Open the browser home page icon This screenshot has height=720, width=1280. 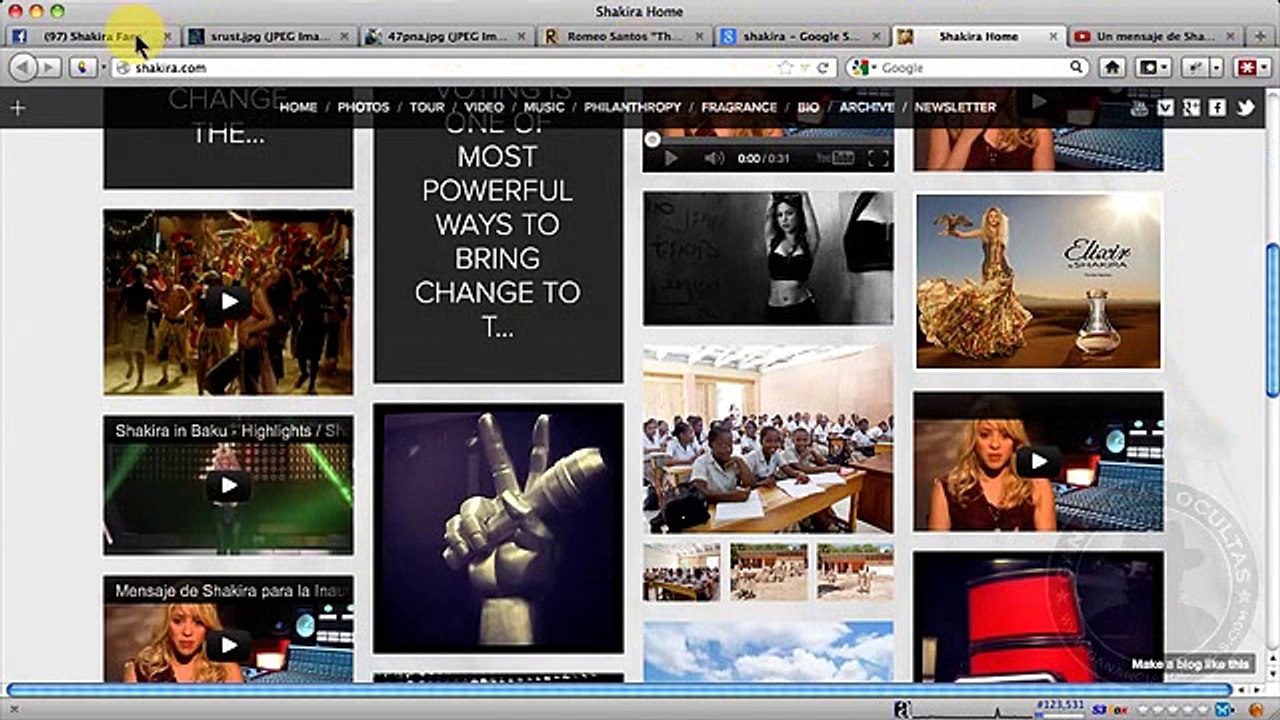click(1112, 67)
